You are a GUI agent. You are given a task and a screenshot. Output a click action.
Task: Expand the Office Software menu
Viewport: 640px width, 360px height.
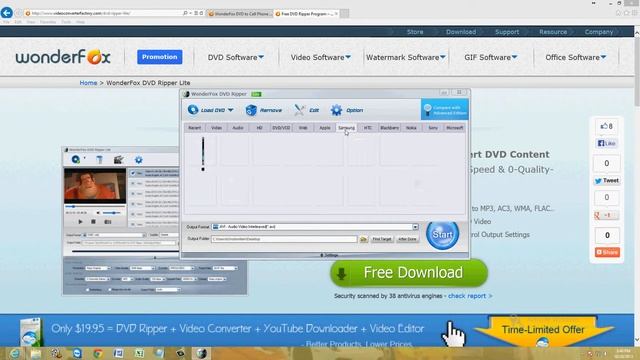pyautogui.click(x=576, y=58)
